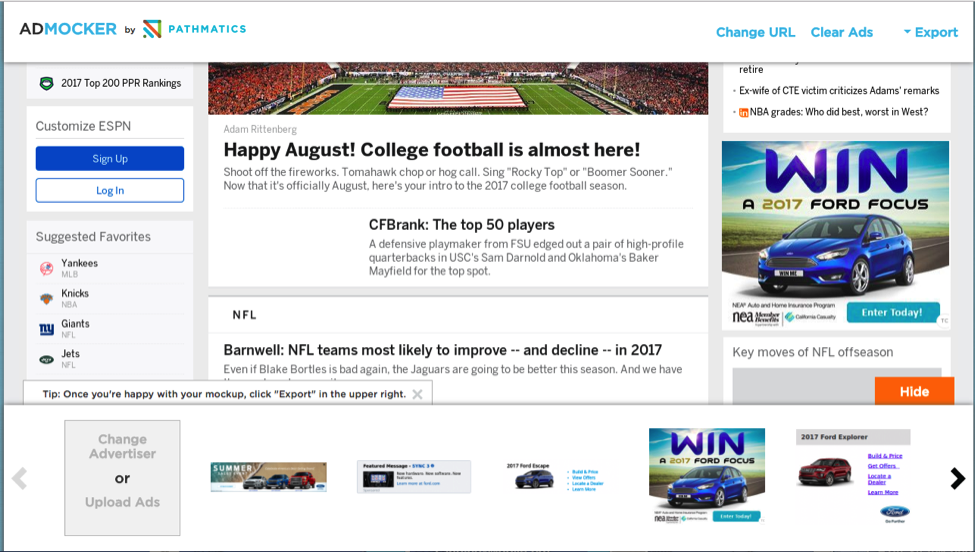The height and width of the screenshot is (553, 975).
Task: Click Build & Price in Explorer ad
Action: pos(885,456)
